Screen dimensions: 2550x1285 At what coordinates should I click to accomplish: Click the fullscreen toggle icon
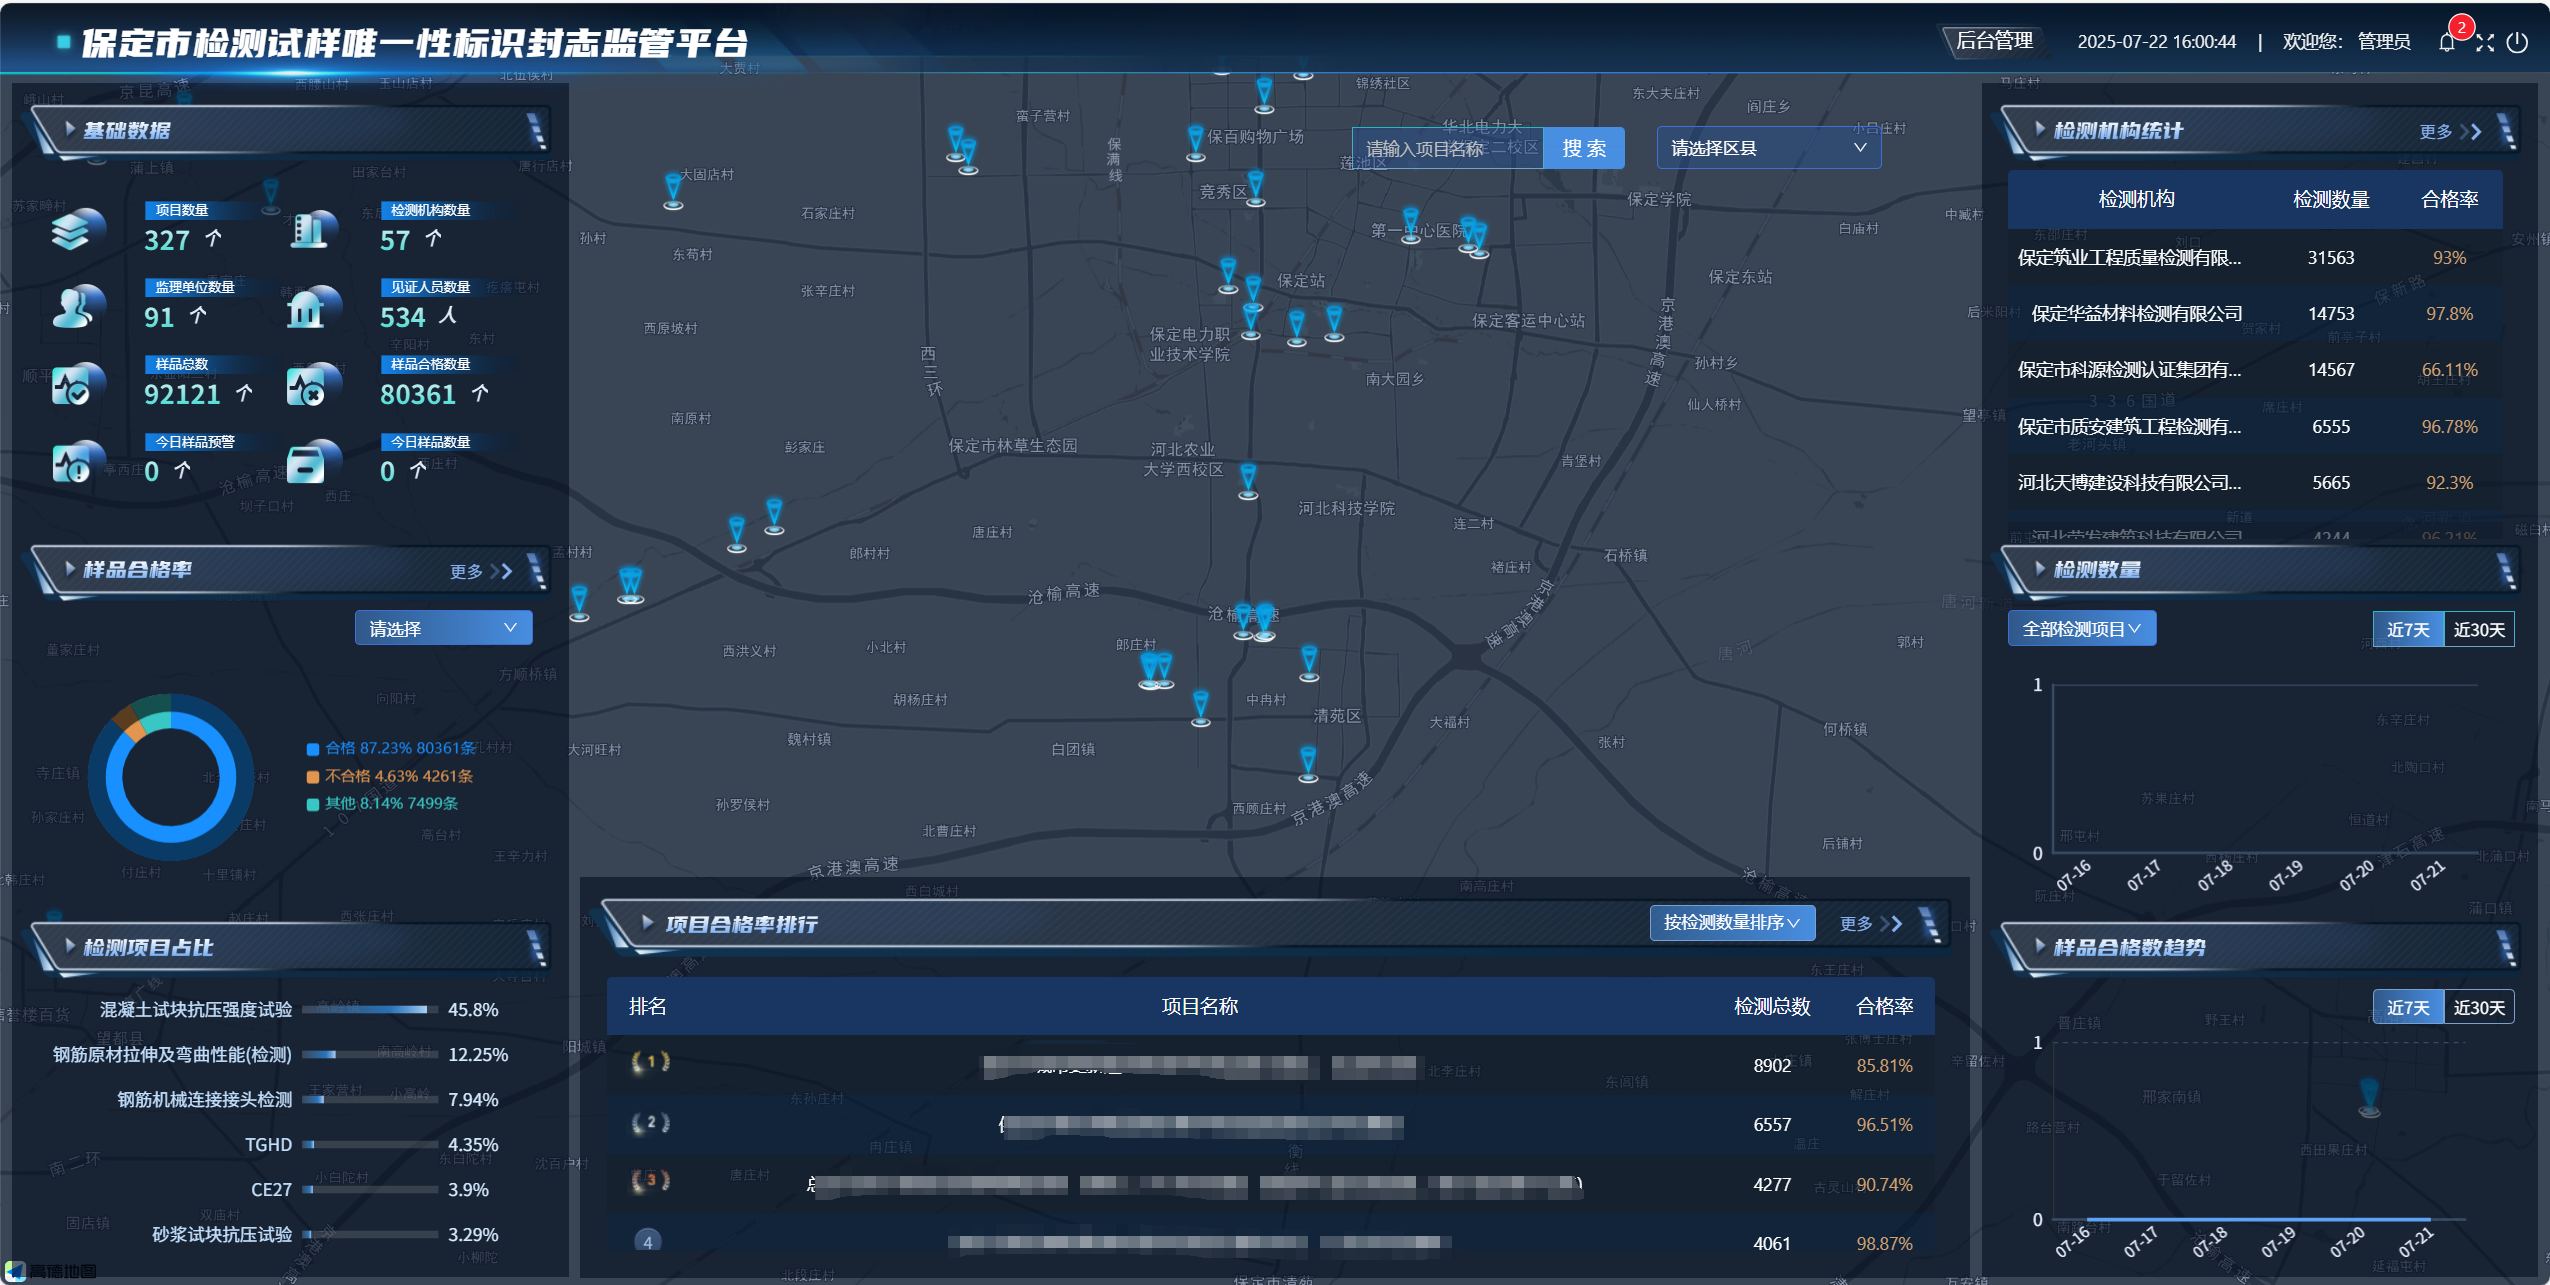click(x=2485, y=42)
